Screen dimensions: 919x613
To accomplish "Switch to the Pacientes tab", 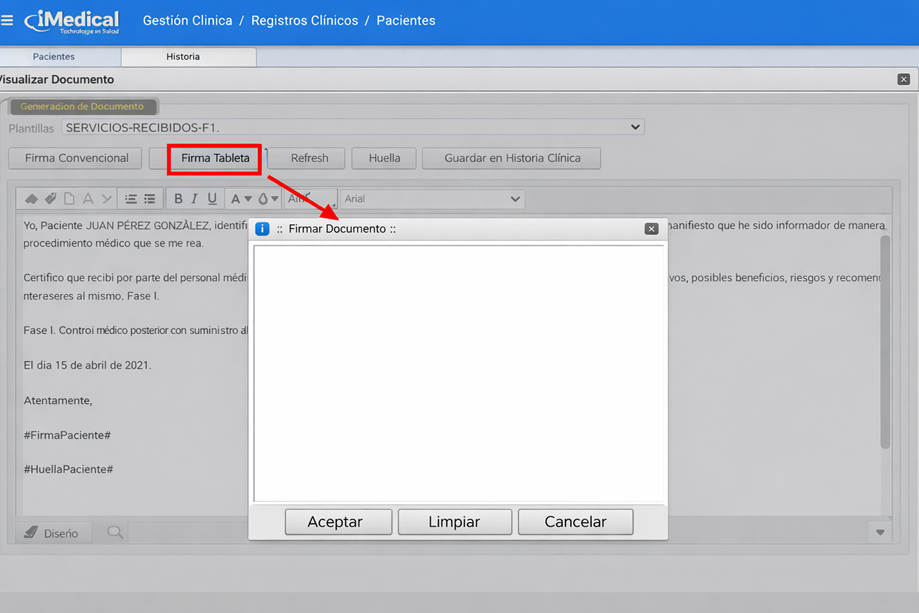I will (54, 57).
